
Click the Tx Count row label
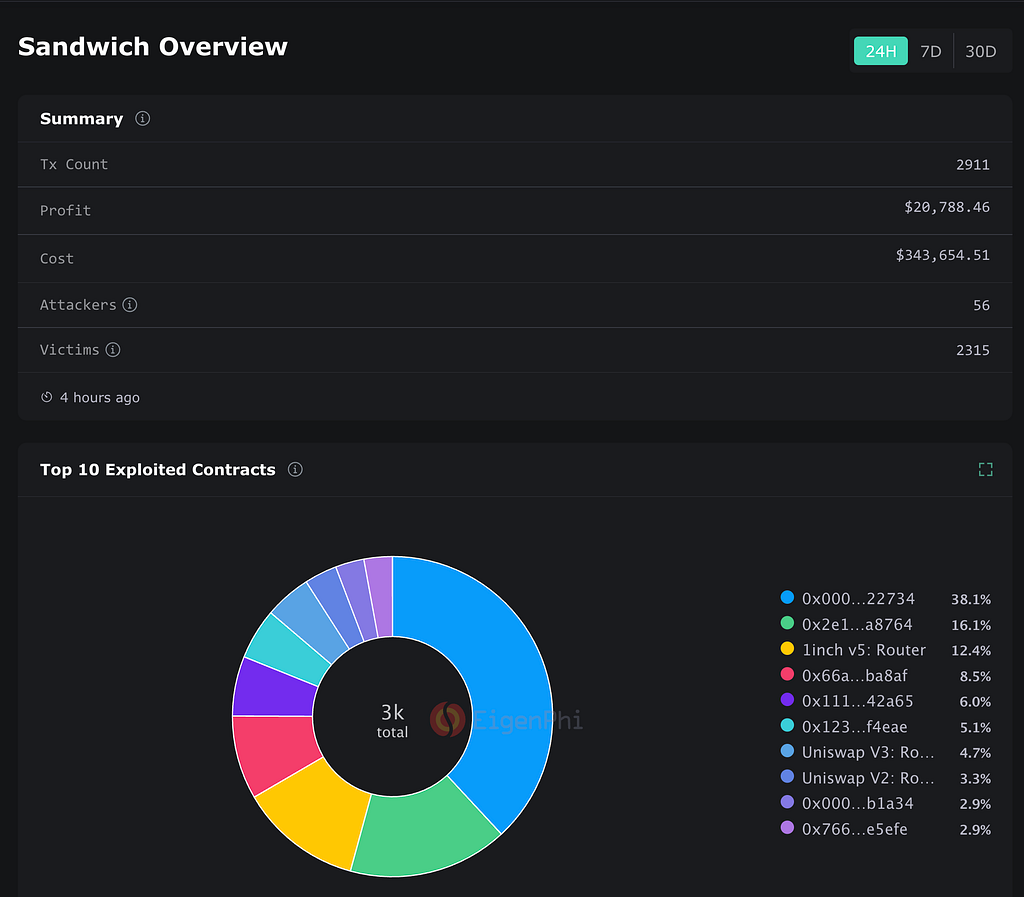click(x=74, y=165)
